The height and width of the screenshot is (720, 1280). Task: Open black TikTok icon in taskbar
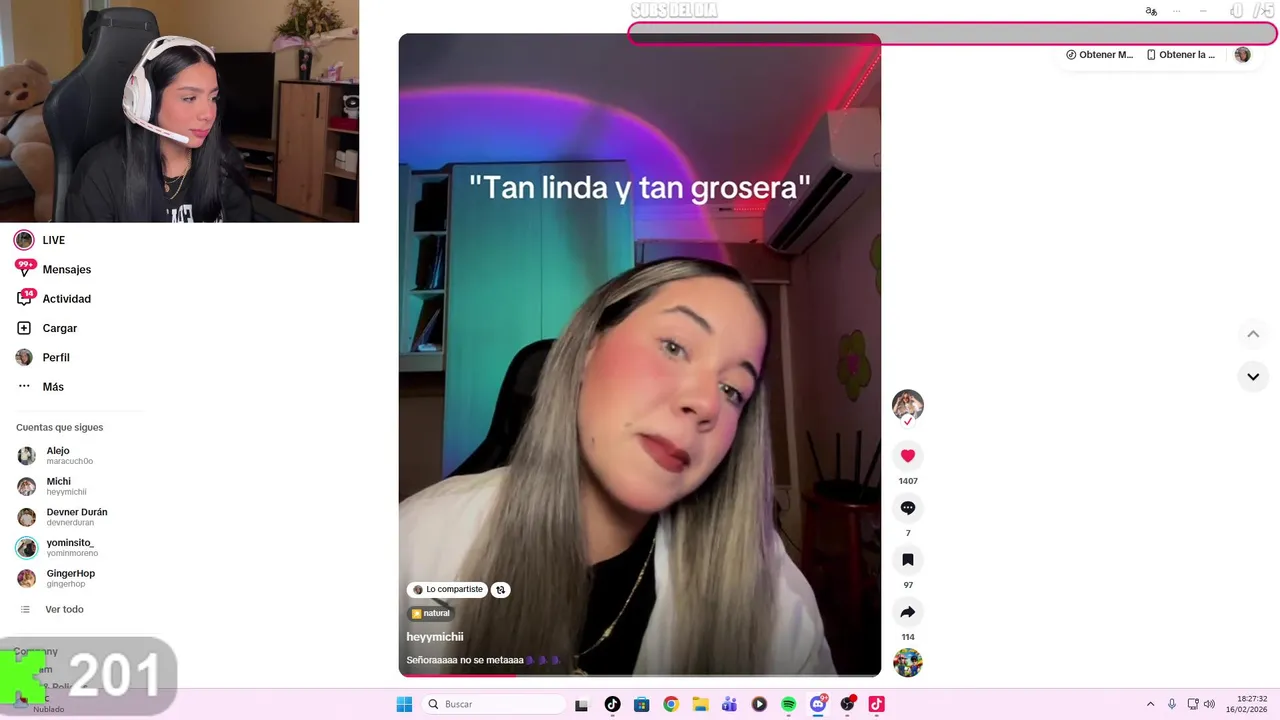pos(612,705)
